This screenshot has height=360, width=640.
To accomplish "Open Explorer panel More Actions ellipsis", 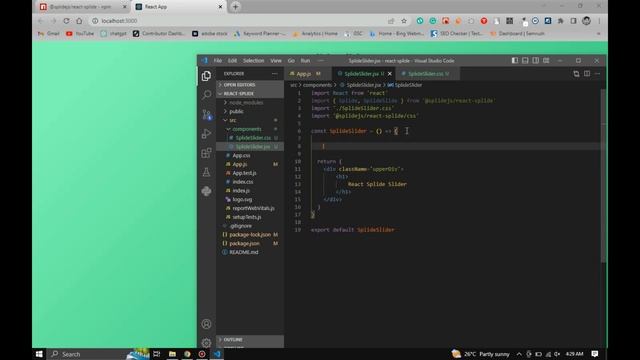I will point(275,74).
